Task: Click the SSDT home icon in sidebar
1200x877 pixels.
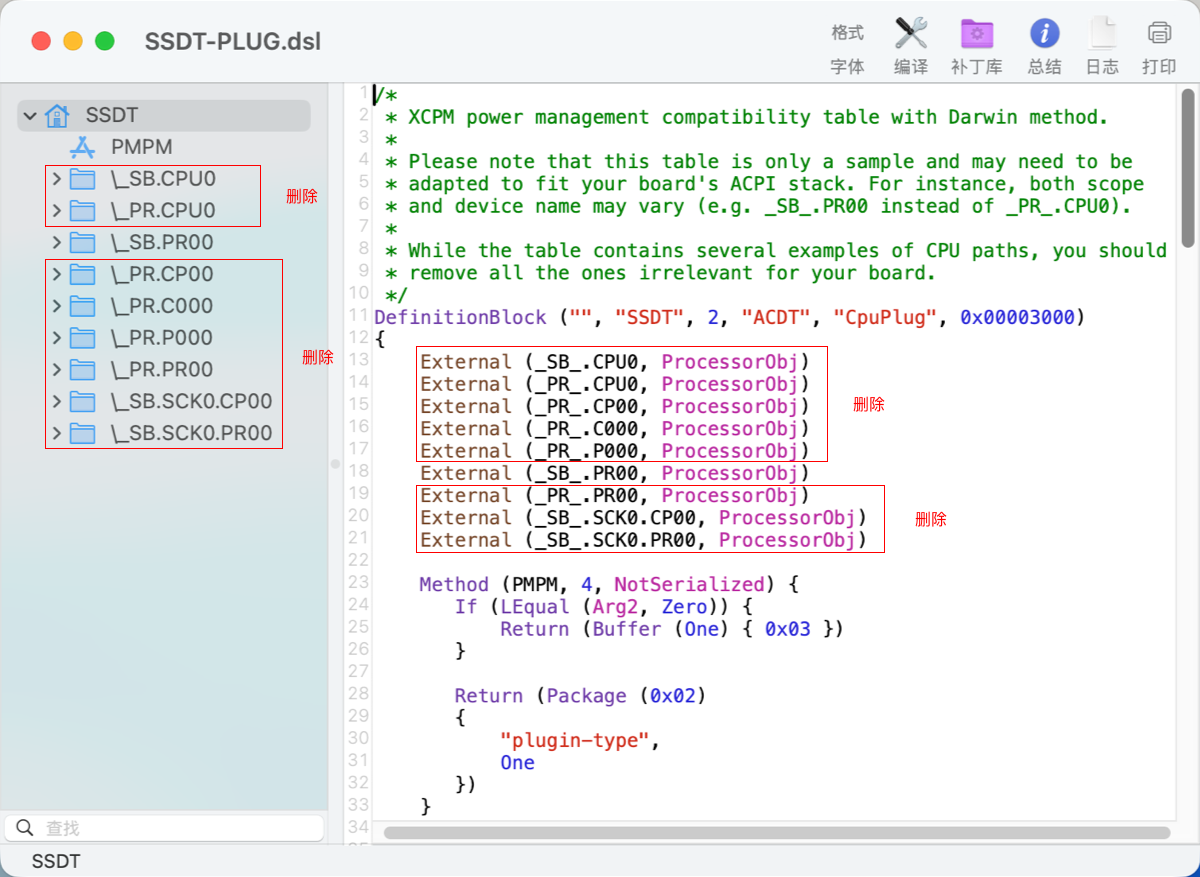Action: (58, 116)
